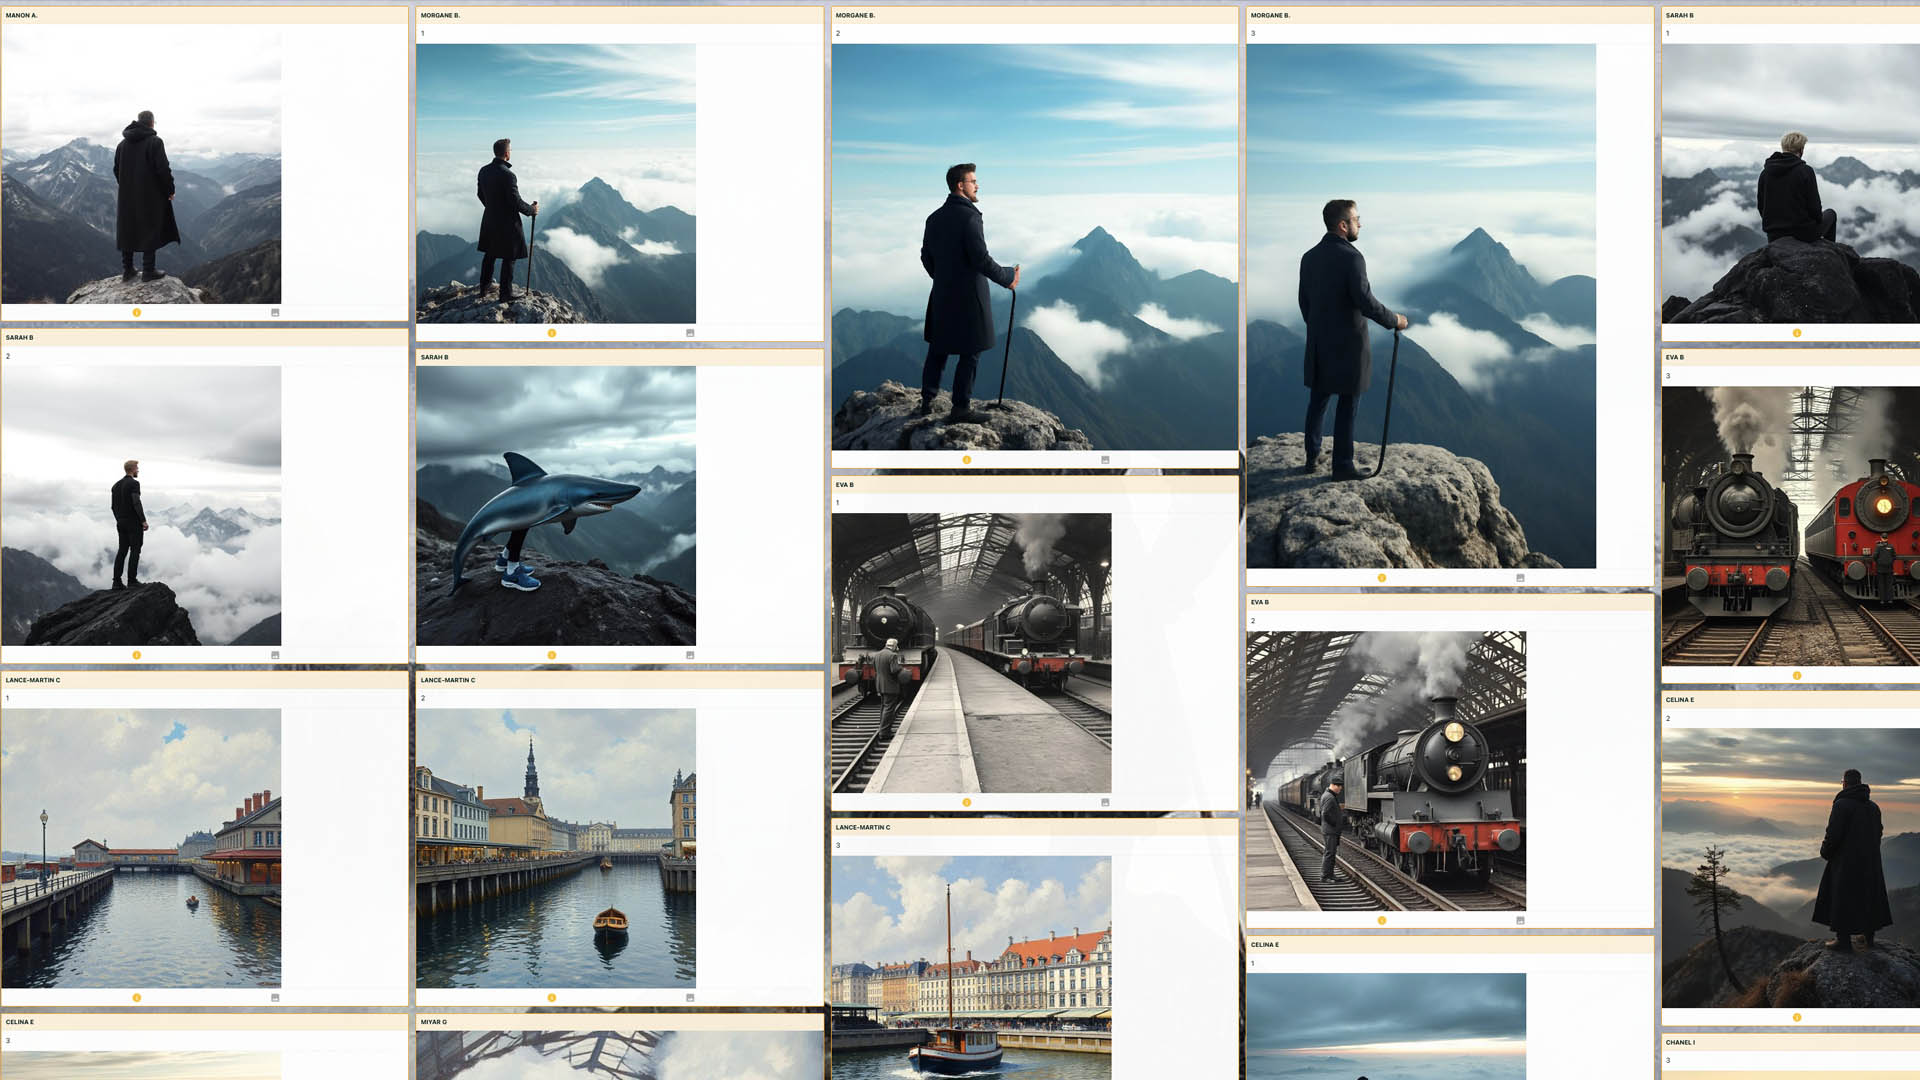Click yellow info icon on Sarah B card 2

(x=137, y=656)
